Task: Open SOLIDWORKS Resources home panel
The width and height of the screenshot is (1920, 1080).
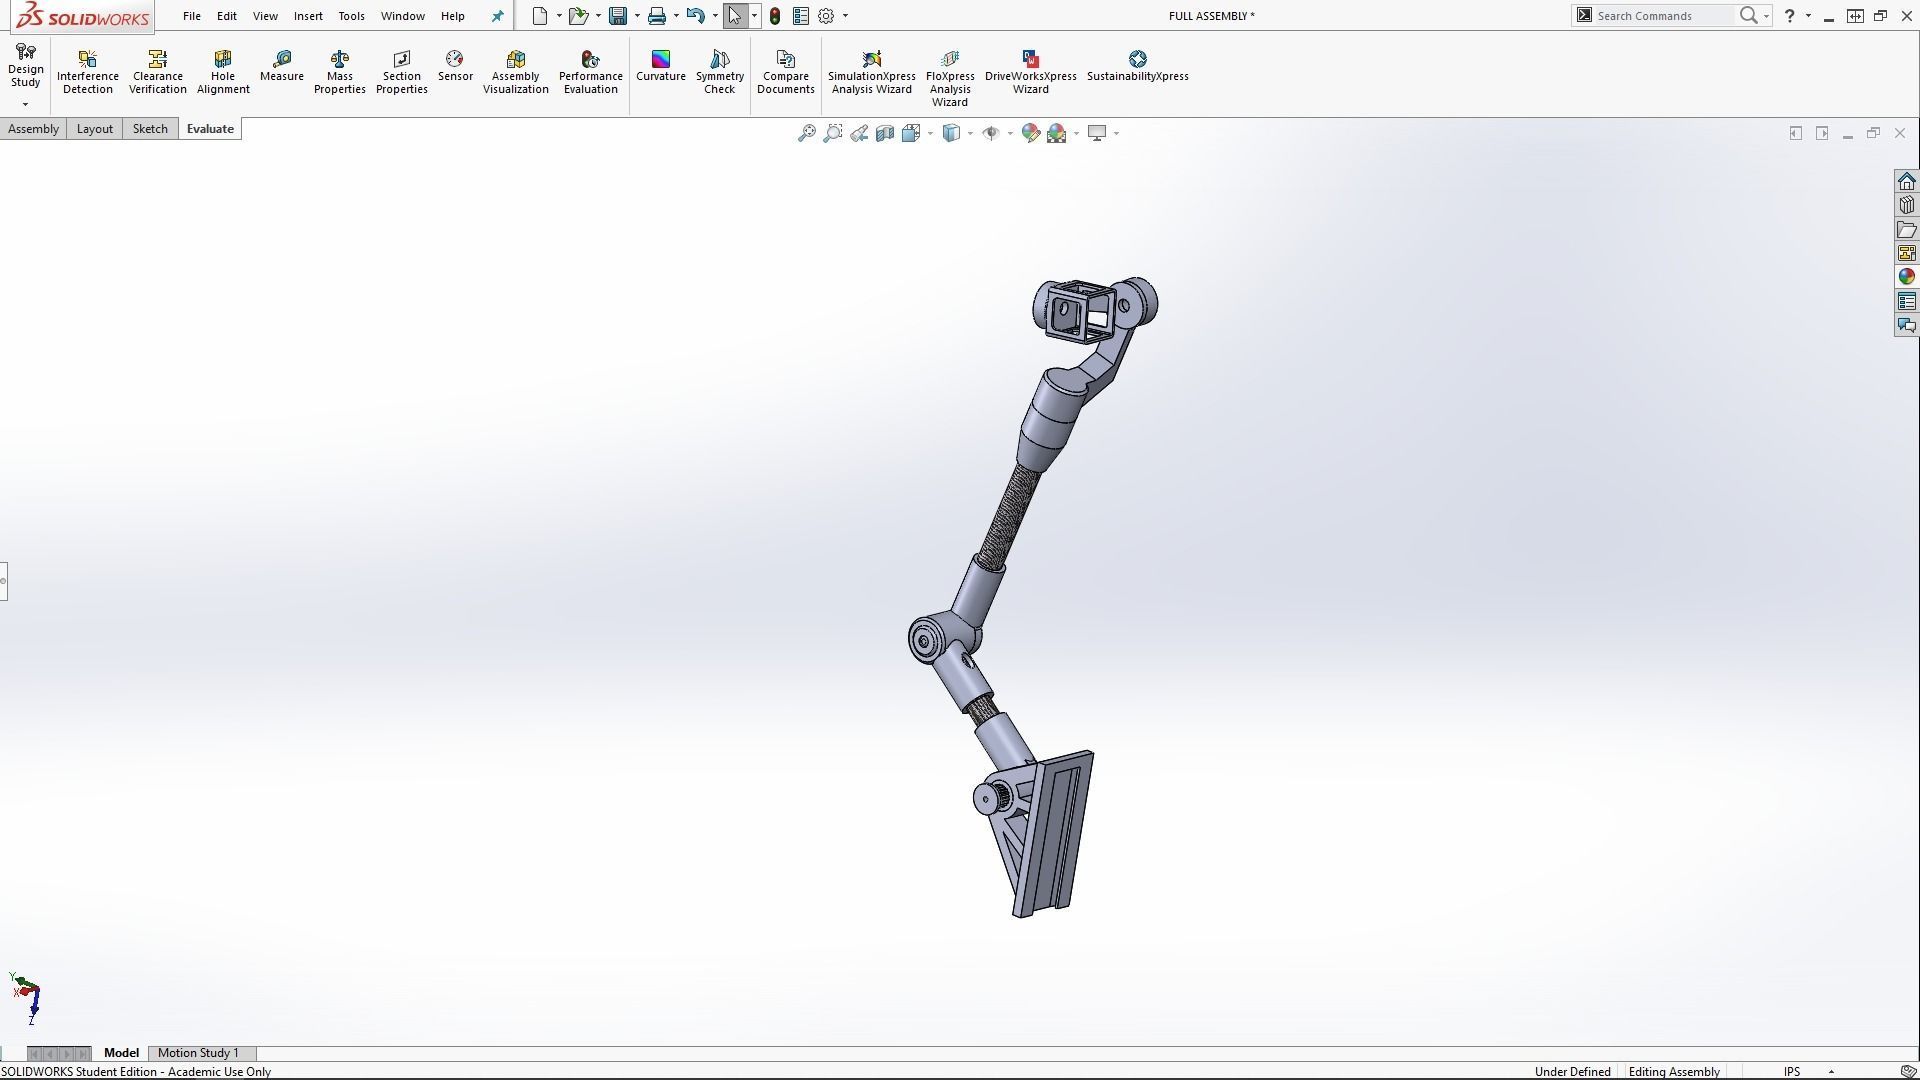Action: [x=1907, y=181]
